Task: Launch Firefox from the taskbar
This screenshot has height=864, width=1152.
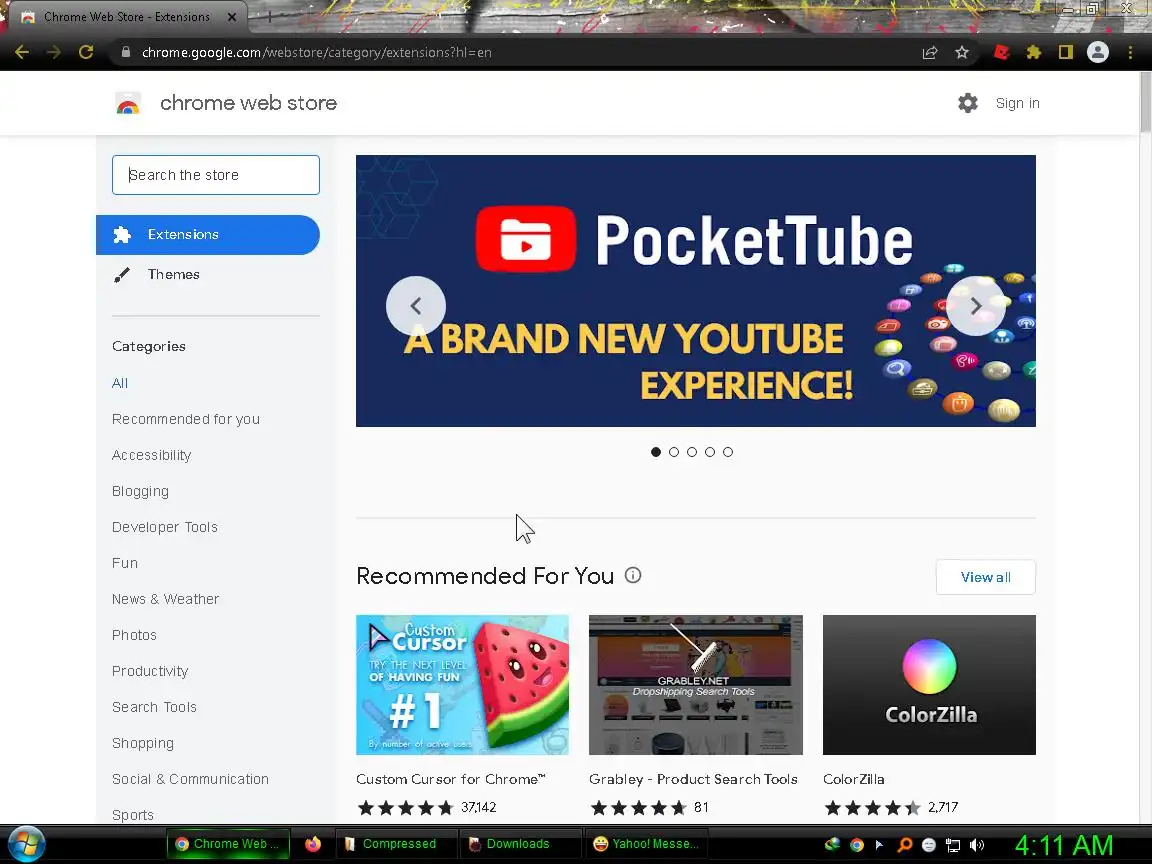Action: click(313, 843)
